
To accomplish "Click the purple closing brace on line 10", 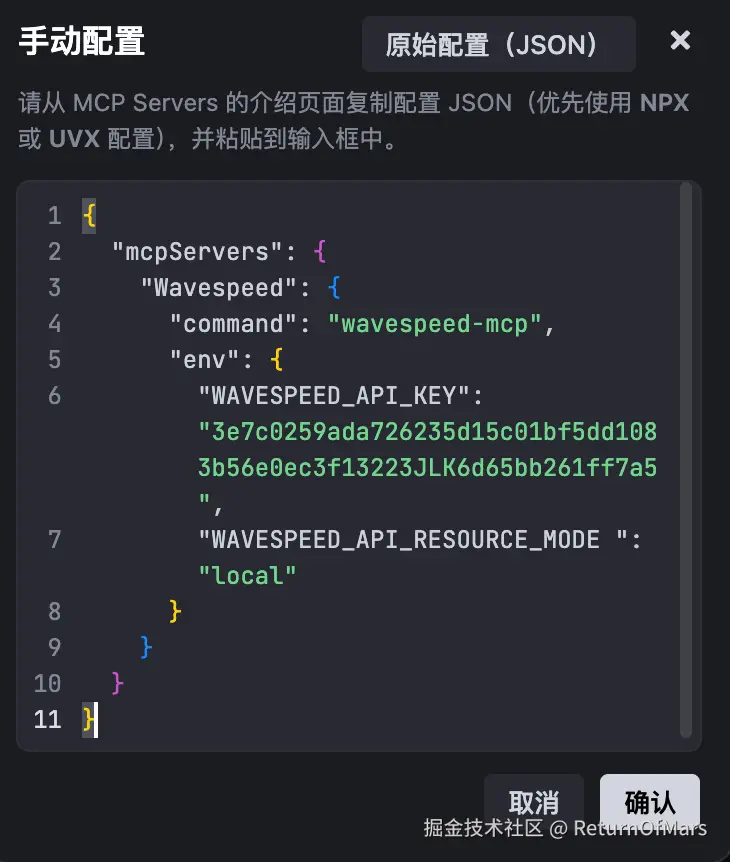I will 117,683.
